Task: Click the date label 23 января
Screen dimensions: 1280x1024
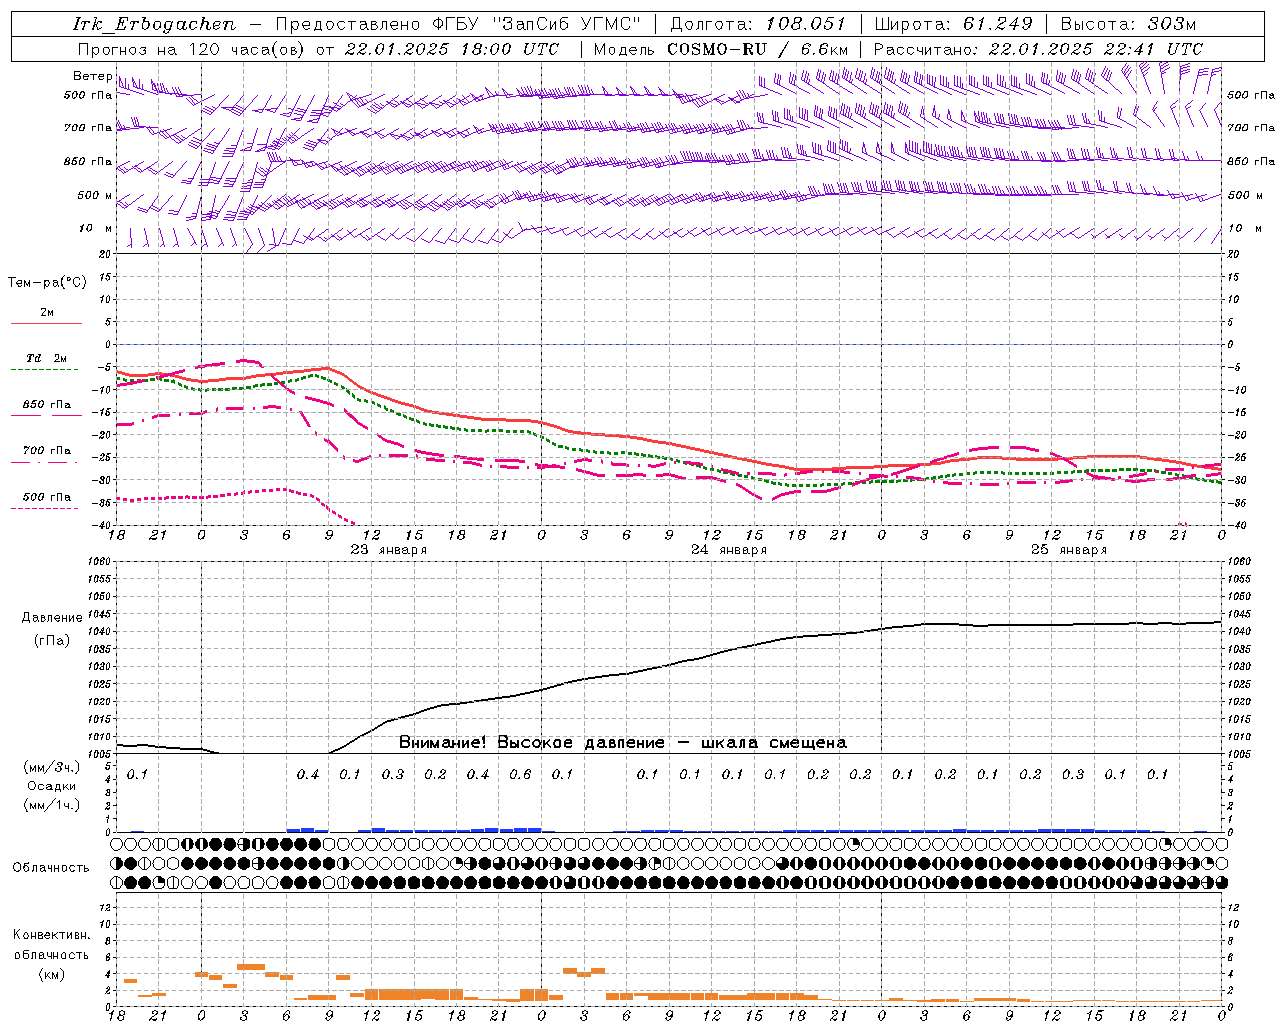Action: click(389, 550)
